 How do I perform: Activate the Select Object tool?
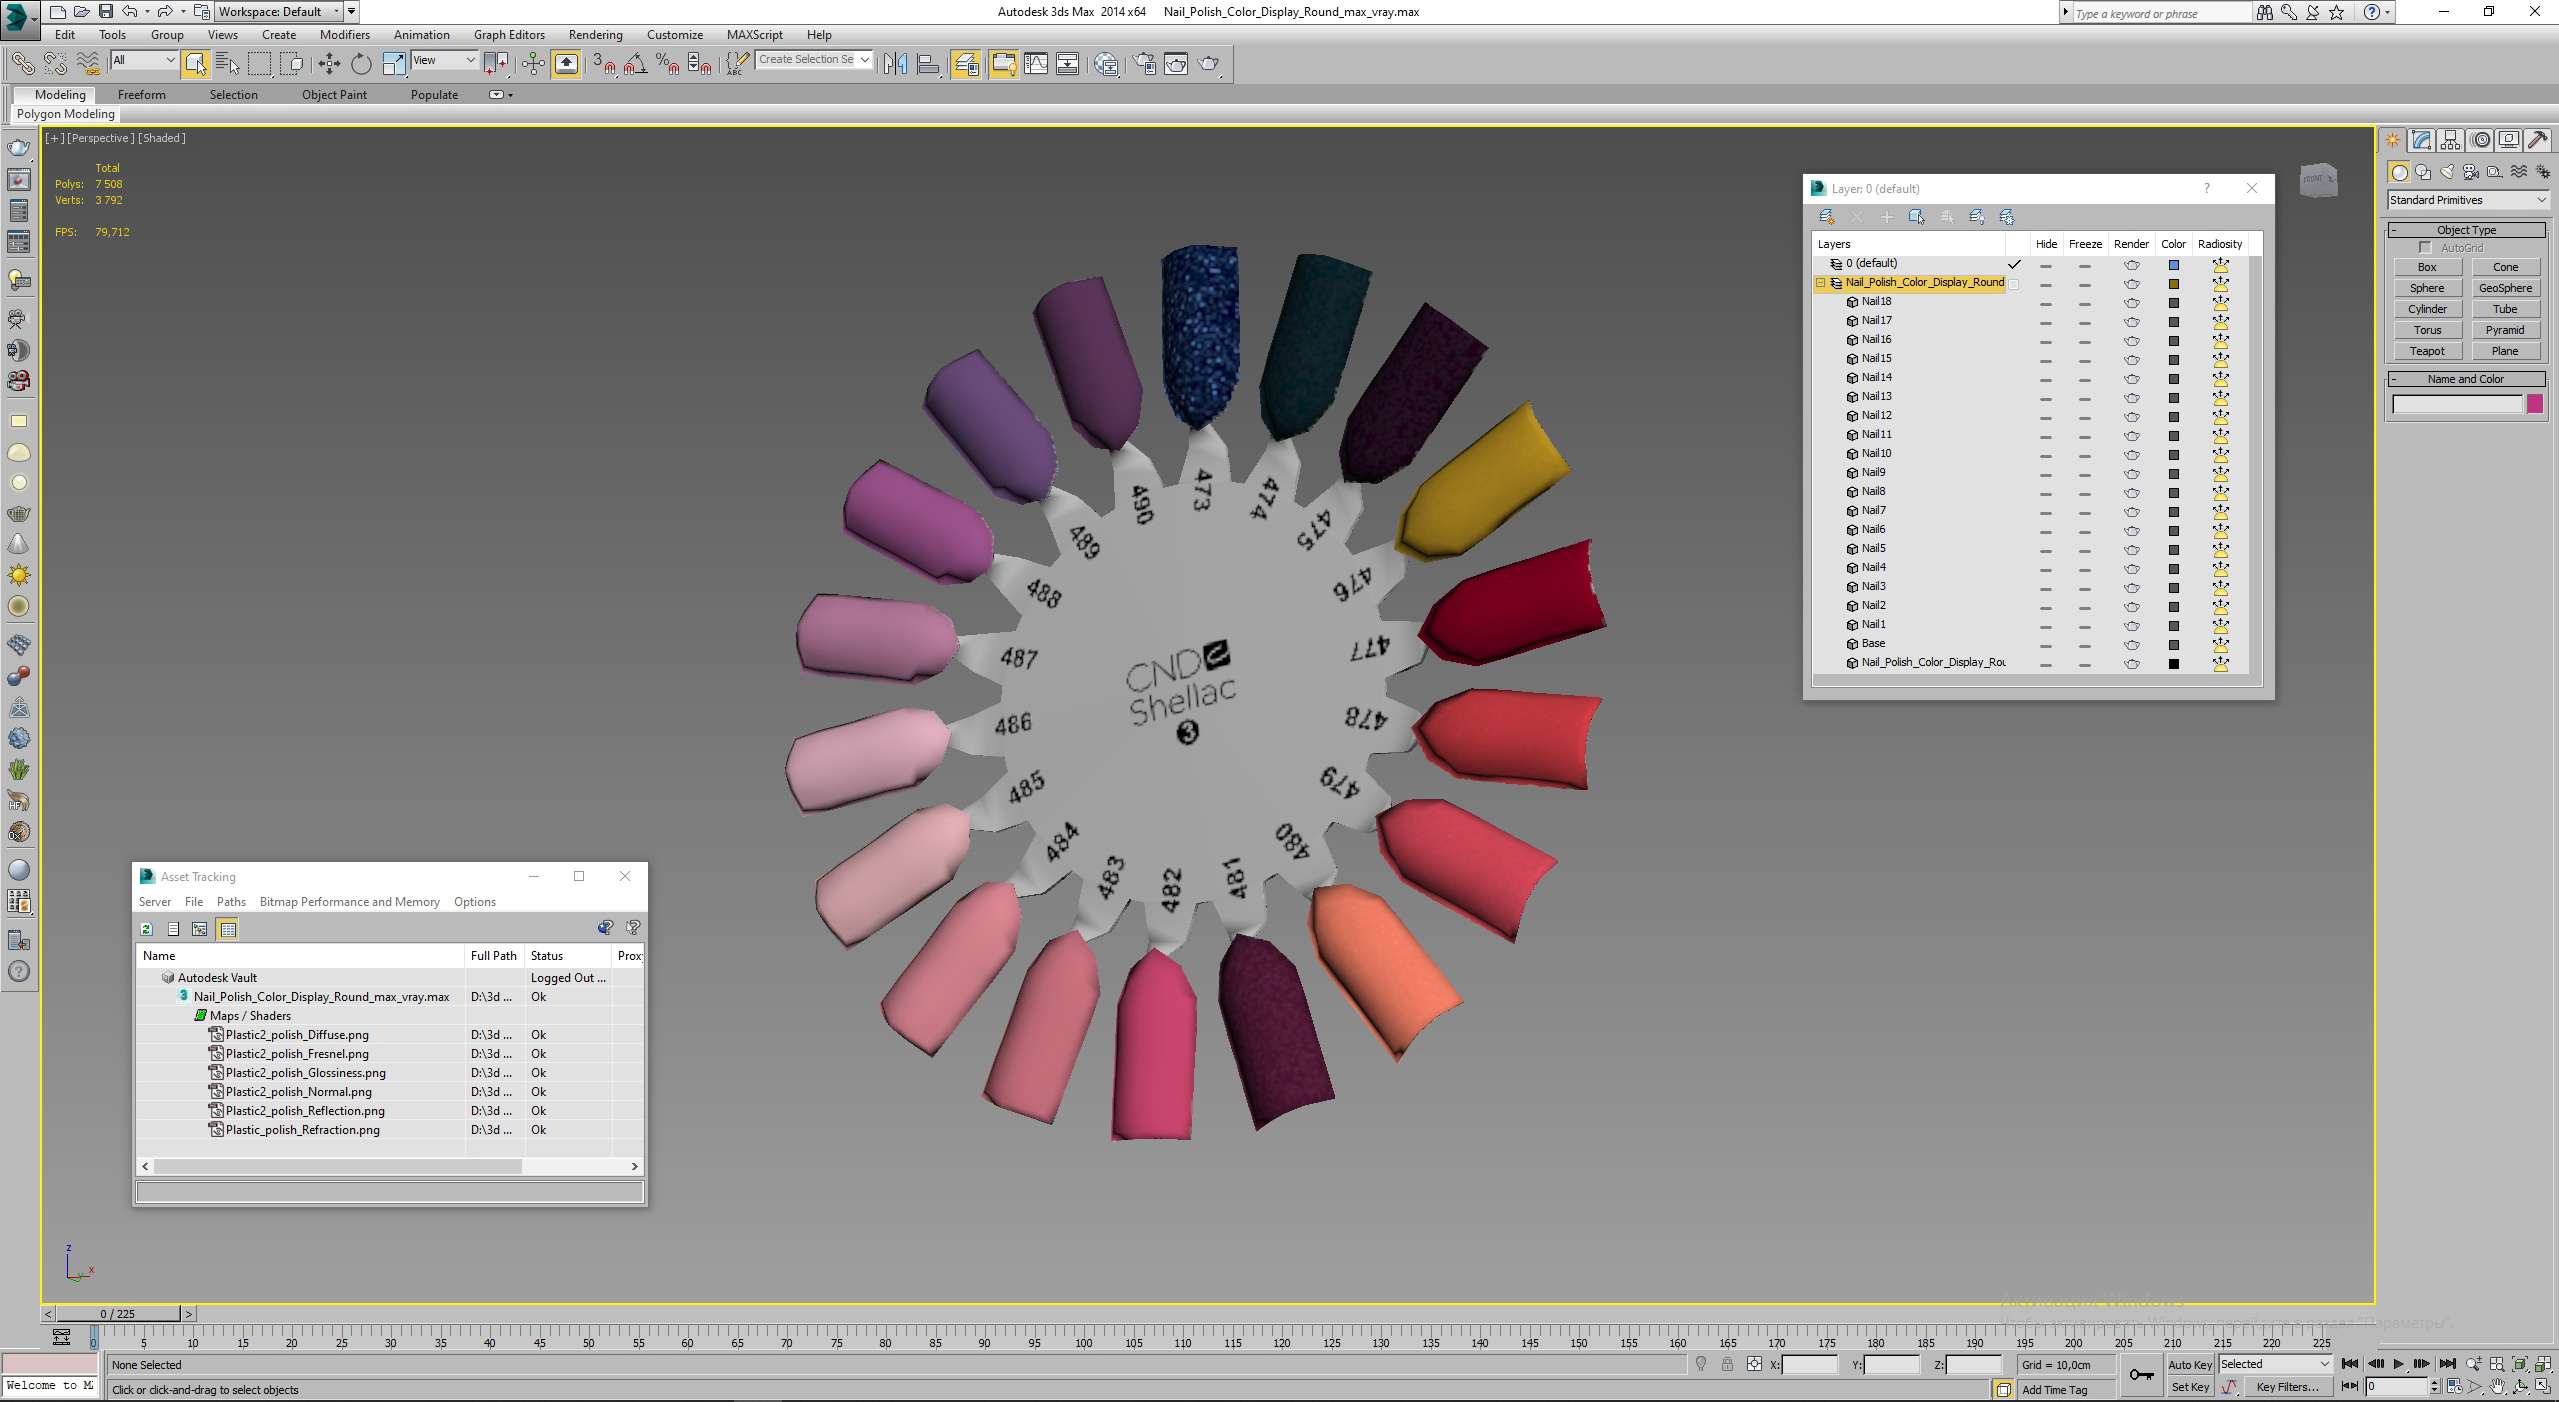coord(196,64)
